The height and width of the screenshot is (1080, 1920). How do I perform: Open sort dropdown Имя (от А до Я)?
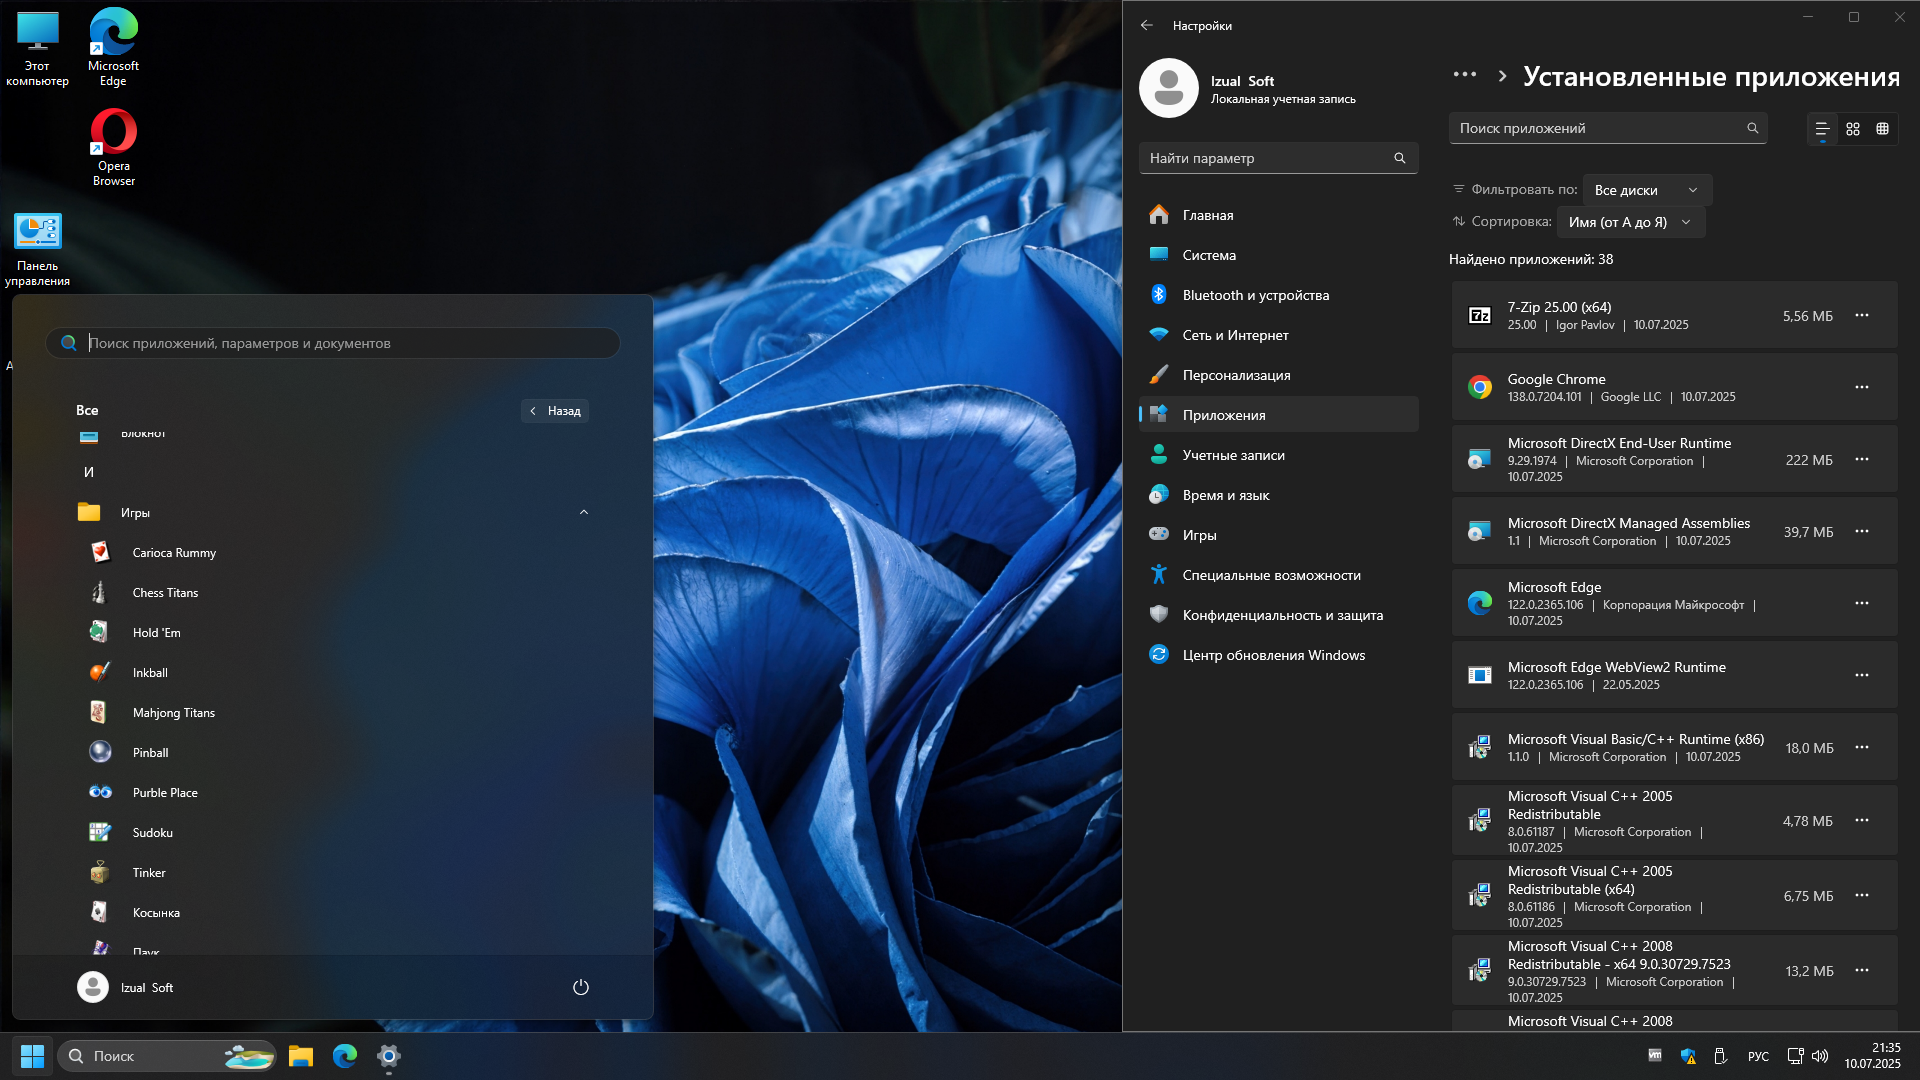point(1630,222)
